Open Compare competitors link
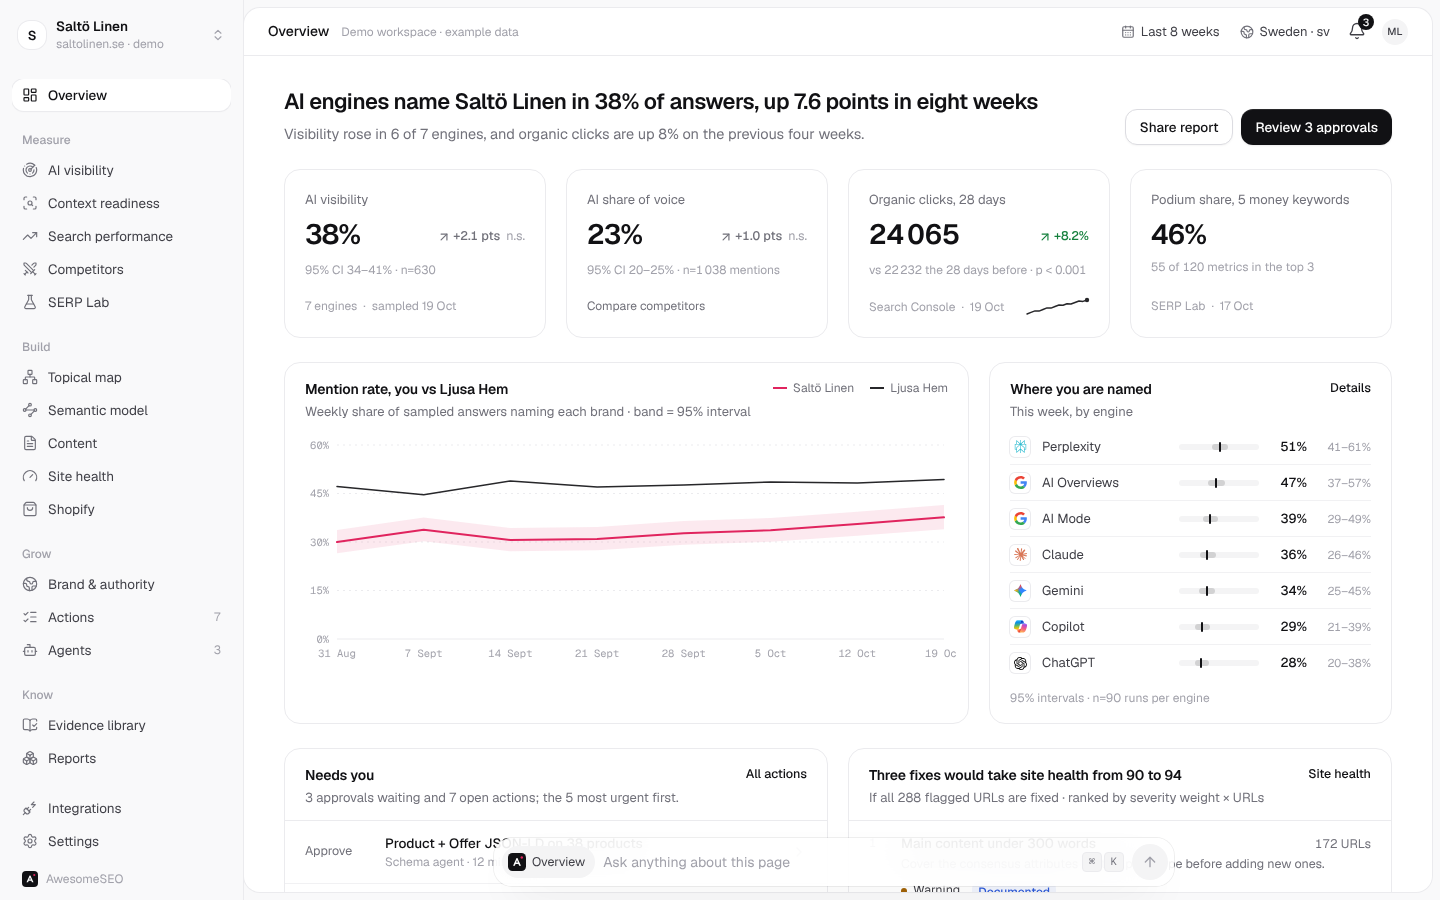This screenshot has width=1440, height=900. point(646,306)
